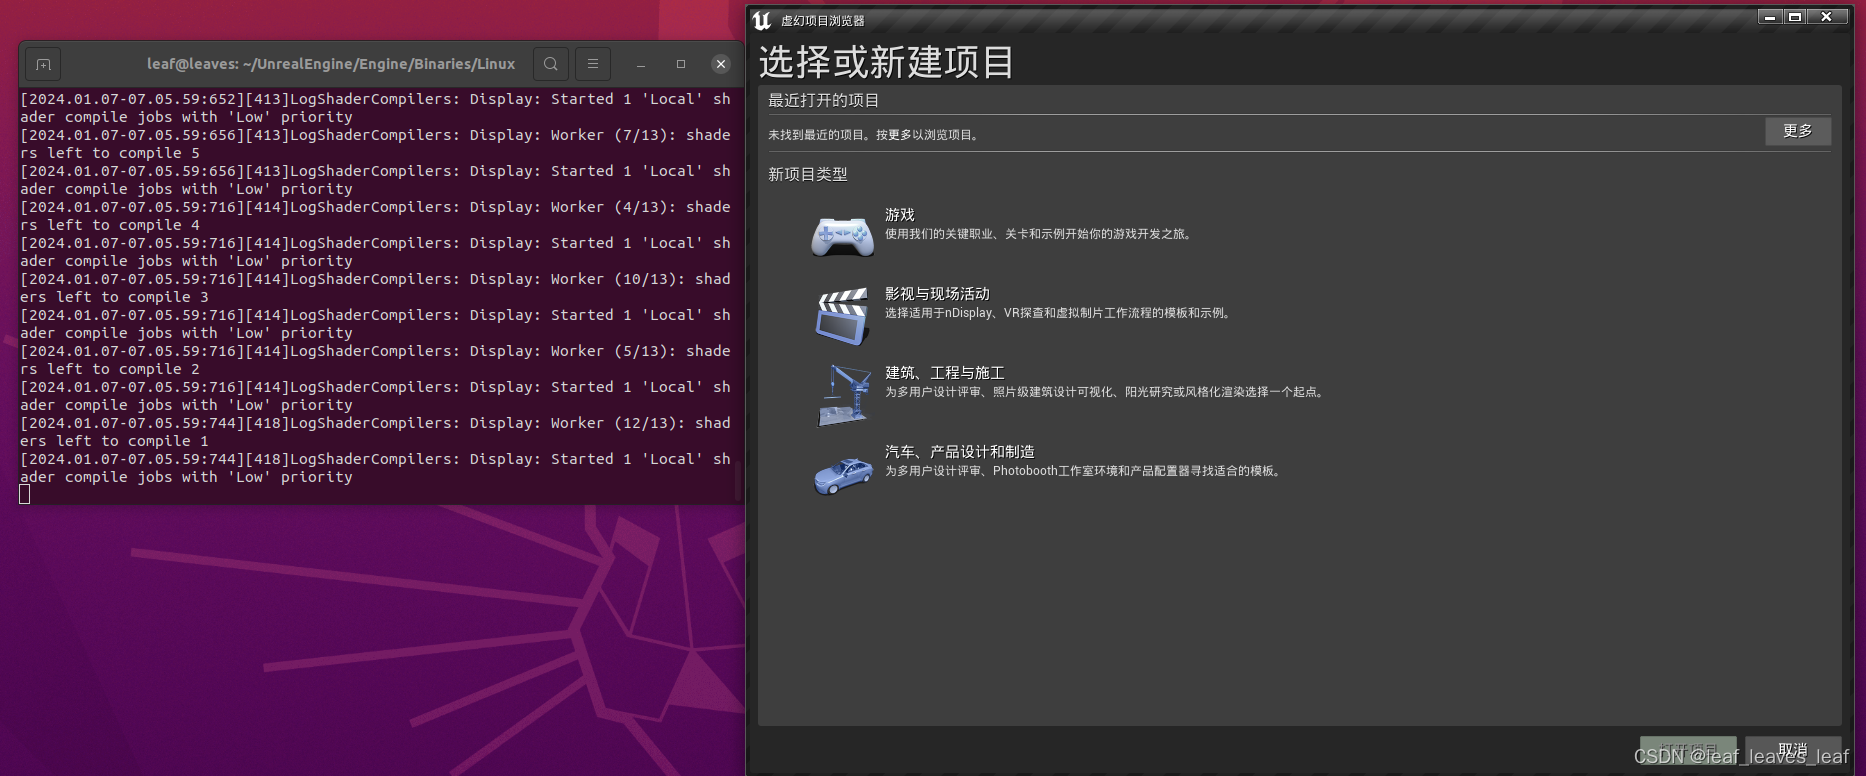
Task: Click the 选择或新建项目 heading
Action: tap(886, 62)
